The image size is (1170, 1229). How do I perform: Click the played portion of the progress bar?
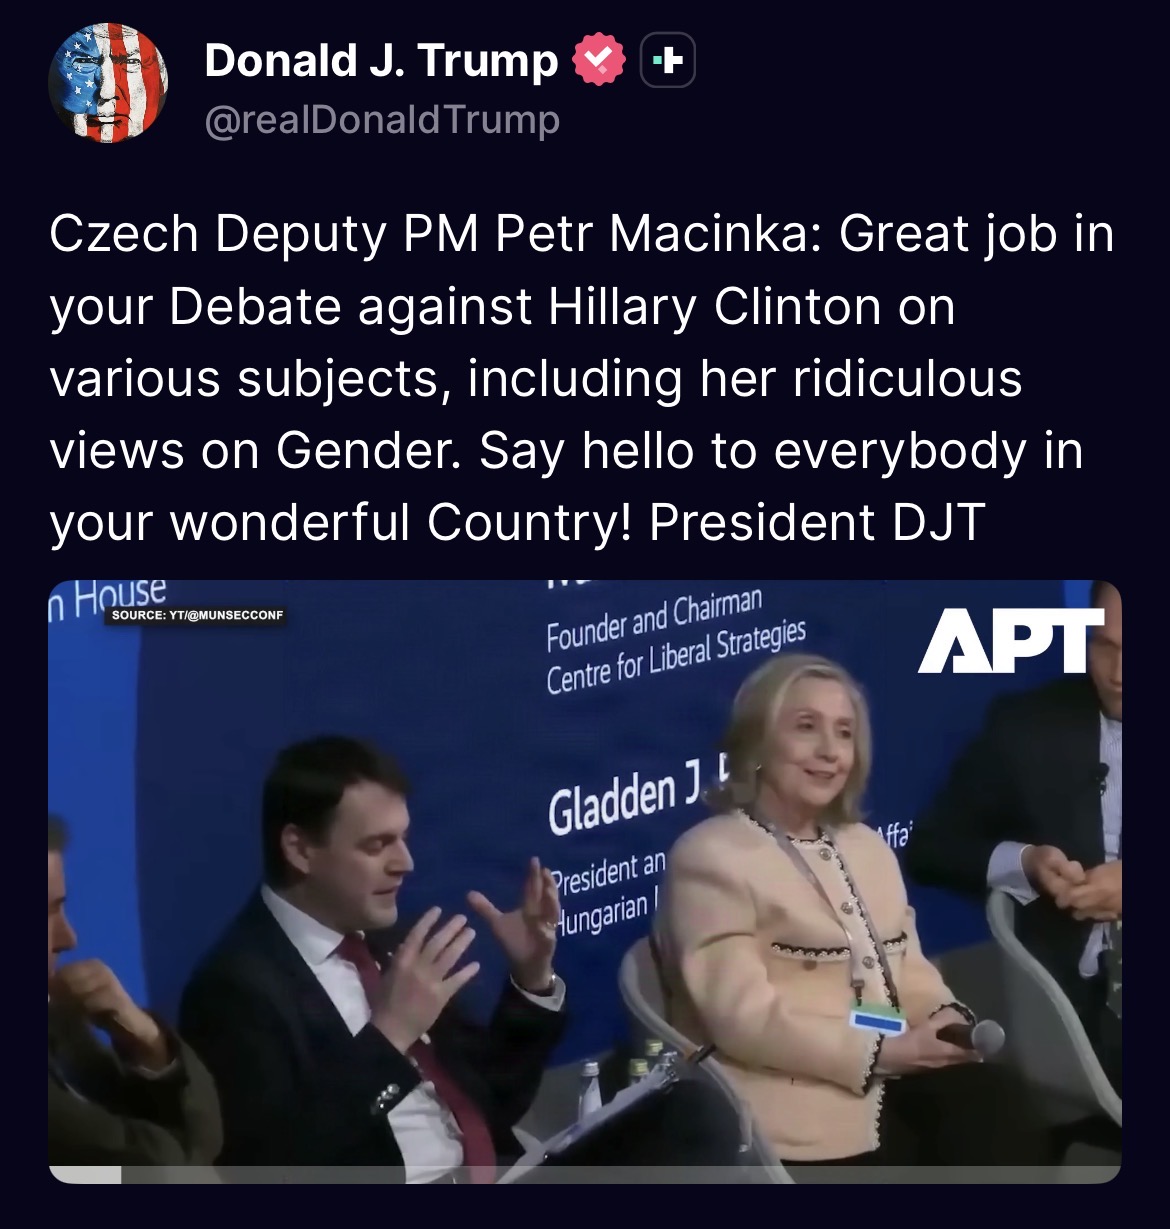(x=85, y=1175)
